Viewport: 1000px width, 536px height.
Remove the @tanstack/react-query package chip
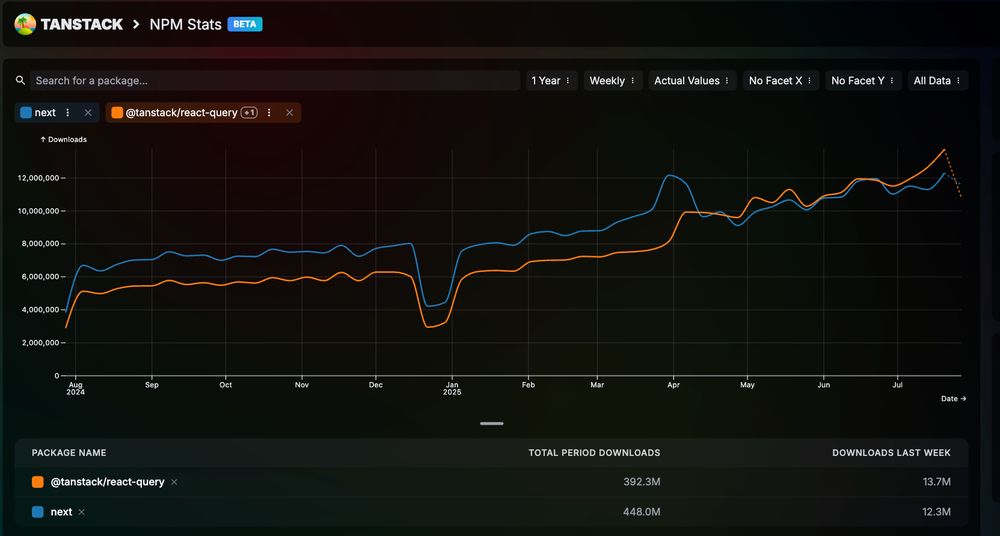click(x=289, y=113)
